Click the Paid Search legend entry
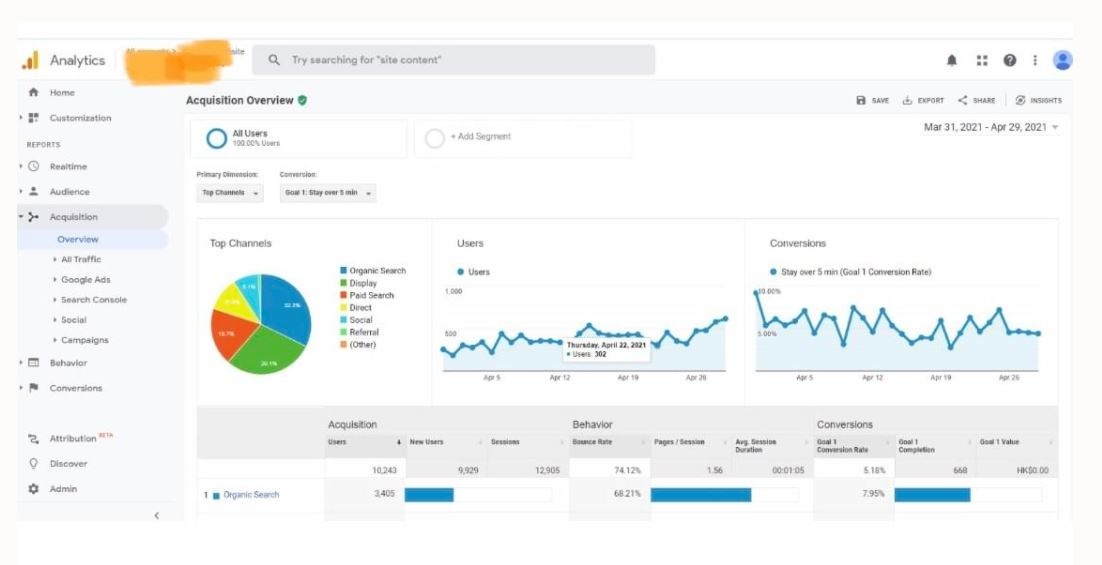 pyautogui.click(x=367, y=296)
